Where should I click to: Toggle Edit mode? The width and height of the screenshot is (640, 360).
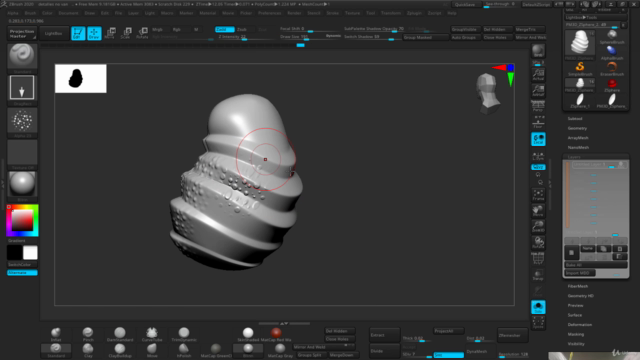point(78,33)
